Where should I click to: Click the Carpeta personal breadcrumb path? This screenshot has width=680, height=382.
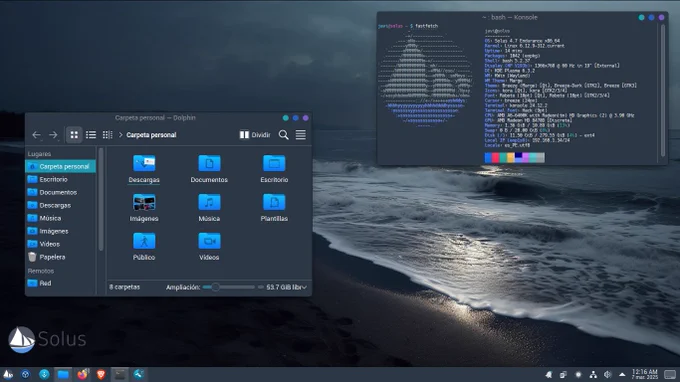click(151, 135)
